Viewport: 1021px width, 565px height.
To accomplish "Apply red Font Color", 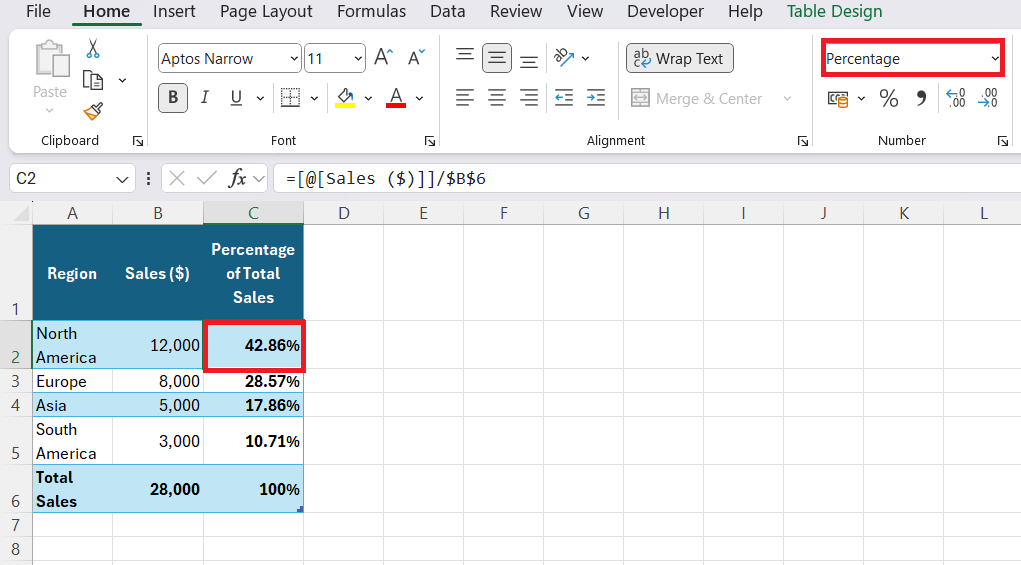I will click(x=396, y=98).
